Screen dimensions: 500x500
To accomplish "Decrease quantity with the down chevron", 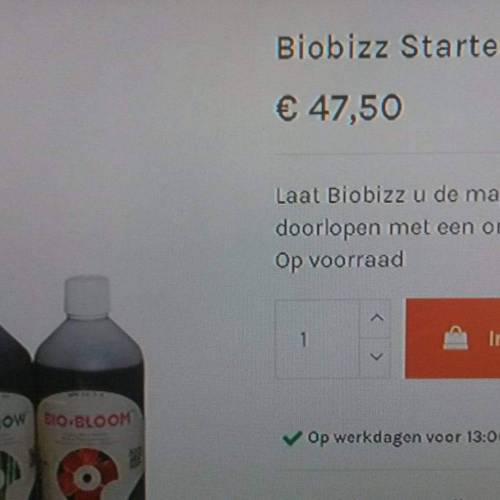I will [377, 357].
